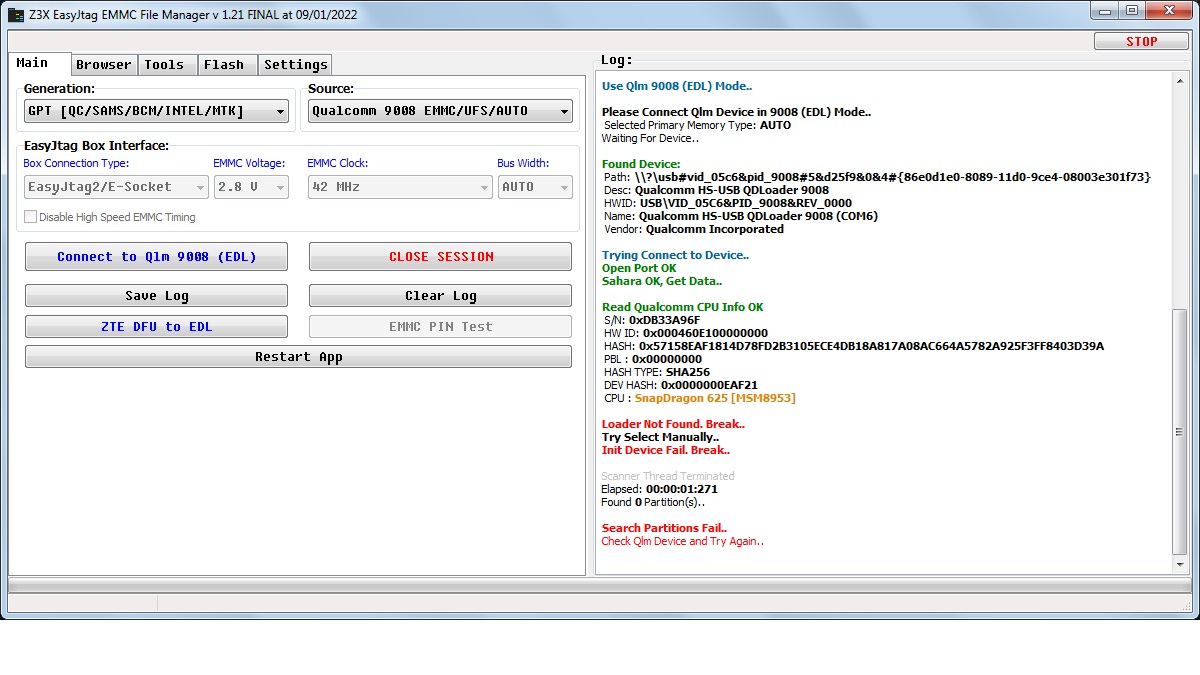Screen dimensions: 1200x675
Task: Open the EMMC Voltage 2.8 V dropdown
Action: 280,188
